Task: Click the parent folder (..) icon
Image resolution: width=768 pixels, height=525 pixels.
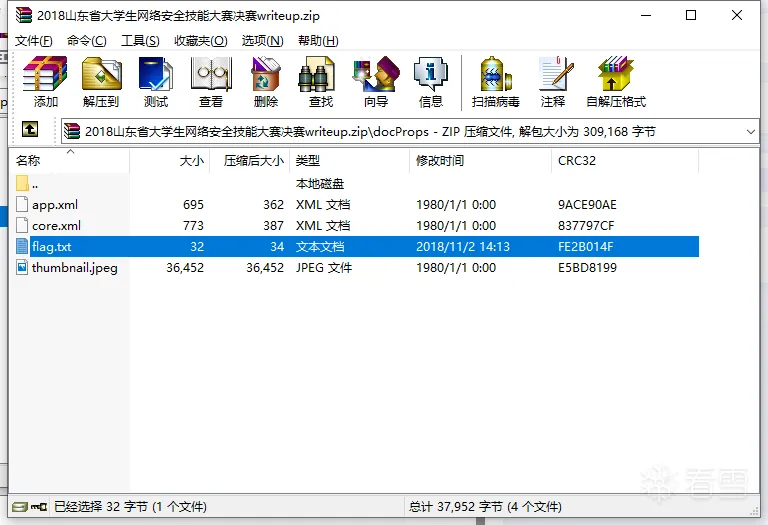Action: (x=22, y=183)
